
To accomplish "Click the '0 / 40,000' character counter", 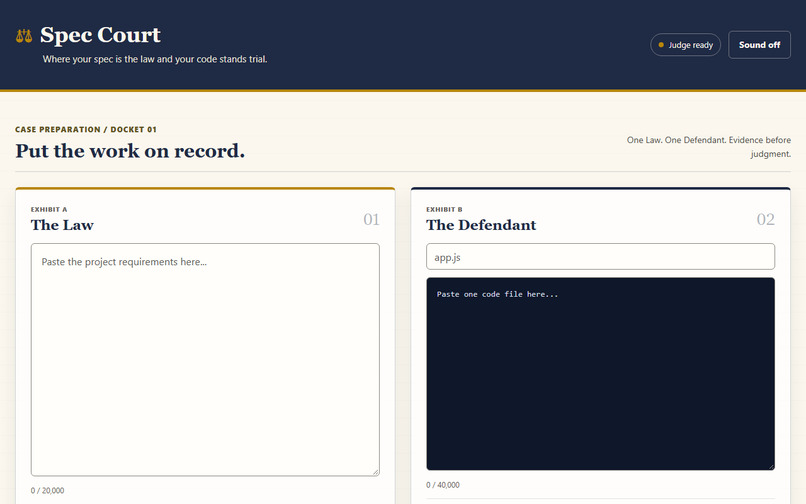I will 443,485.
